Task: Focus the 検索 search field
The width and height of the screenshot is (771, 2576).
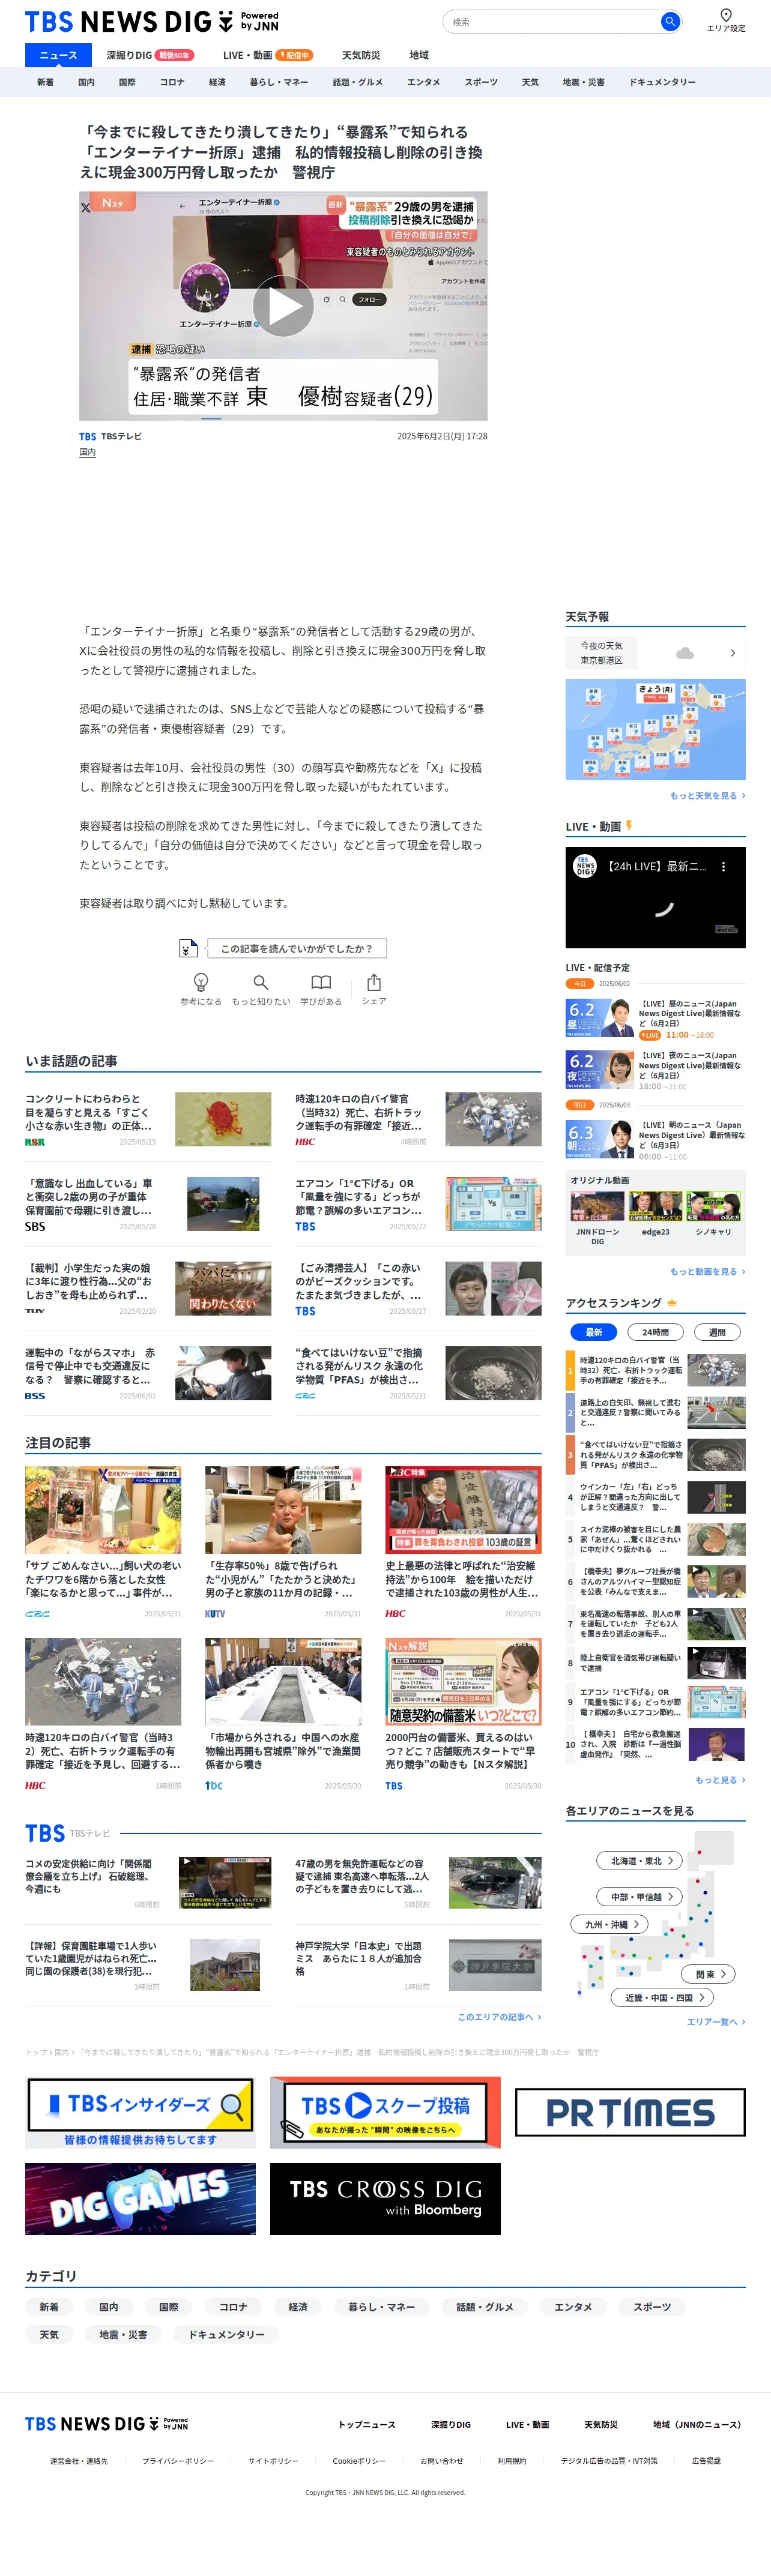Action: 552,21
